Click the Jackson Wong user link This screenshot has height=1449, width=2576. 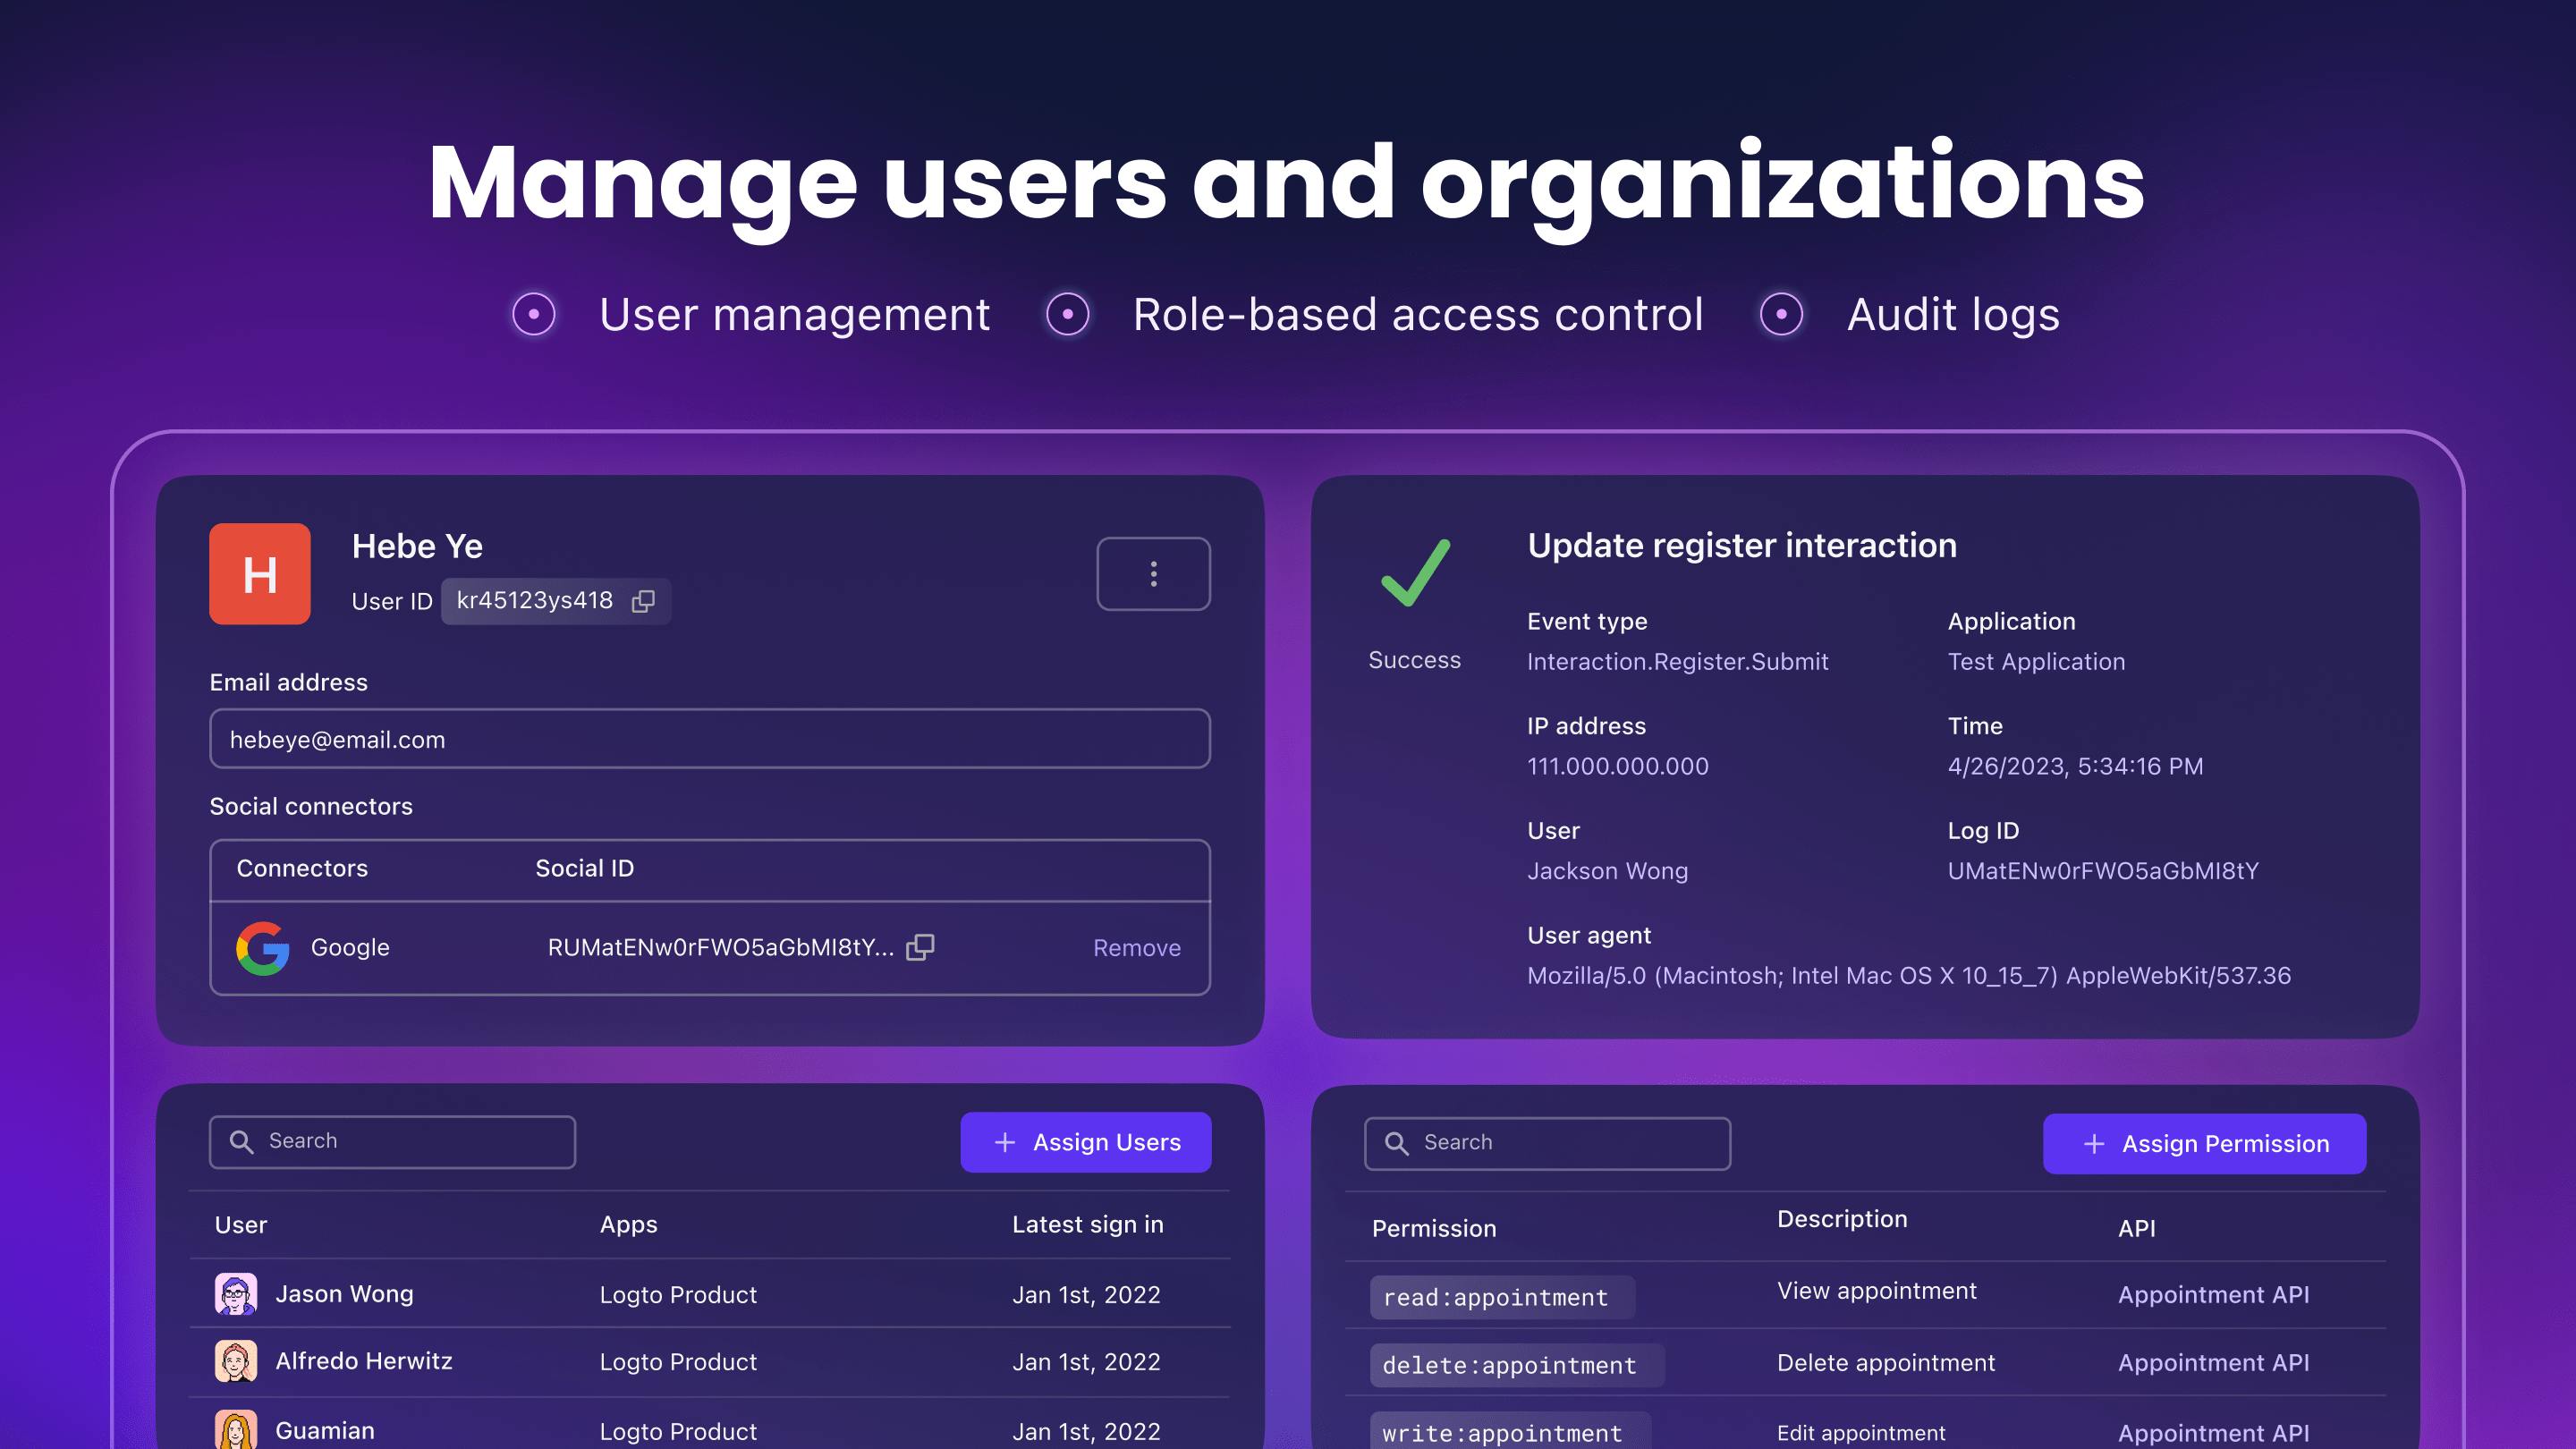1607,871
